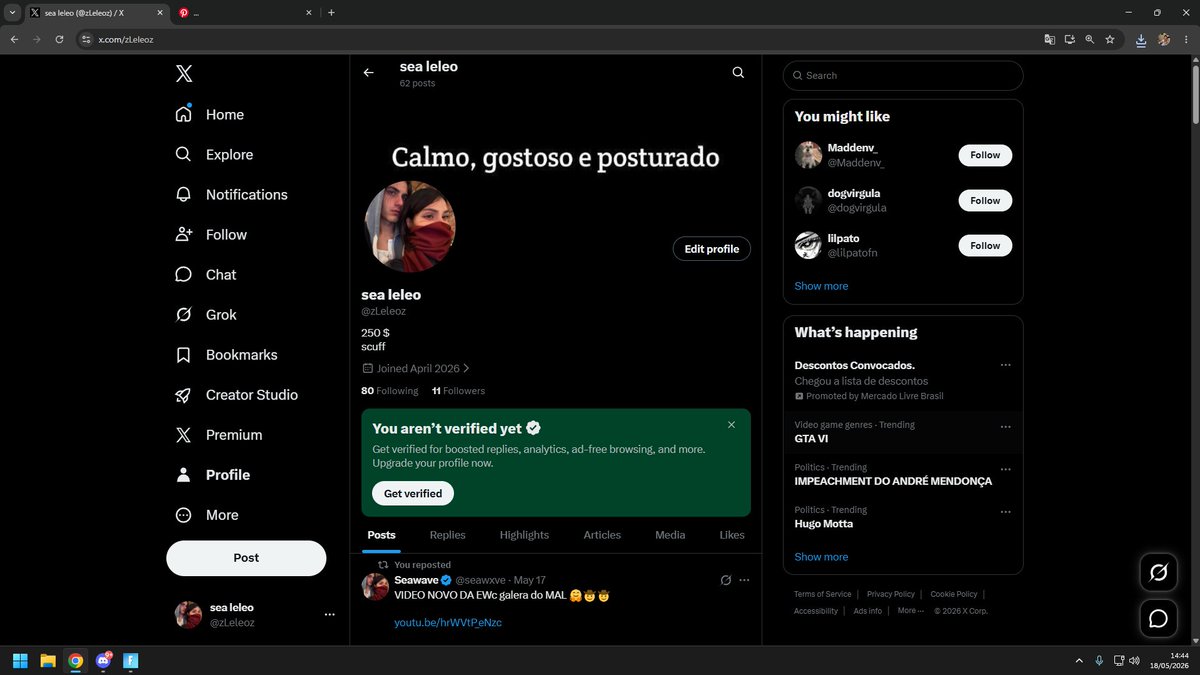Switch to the Pinterest browser tab
The image size is (1200, 675).
tap(245, 13)
